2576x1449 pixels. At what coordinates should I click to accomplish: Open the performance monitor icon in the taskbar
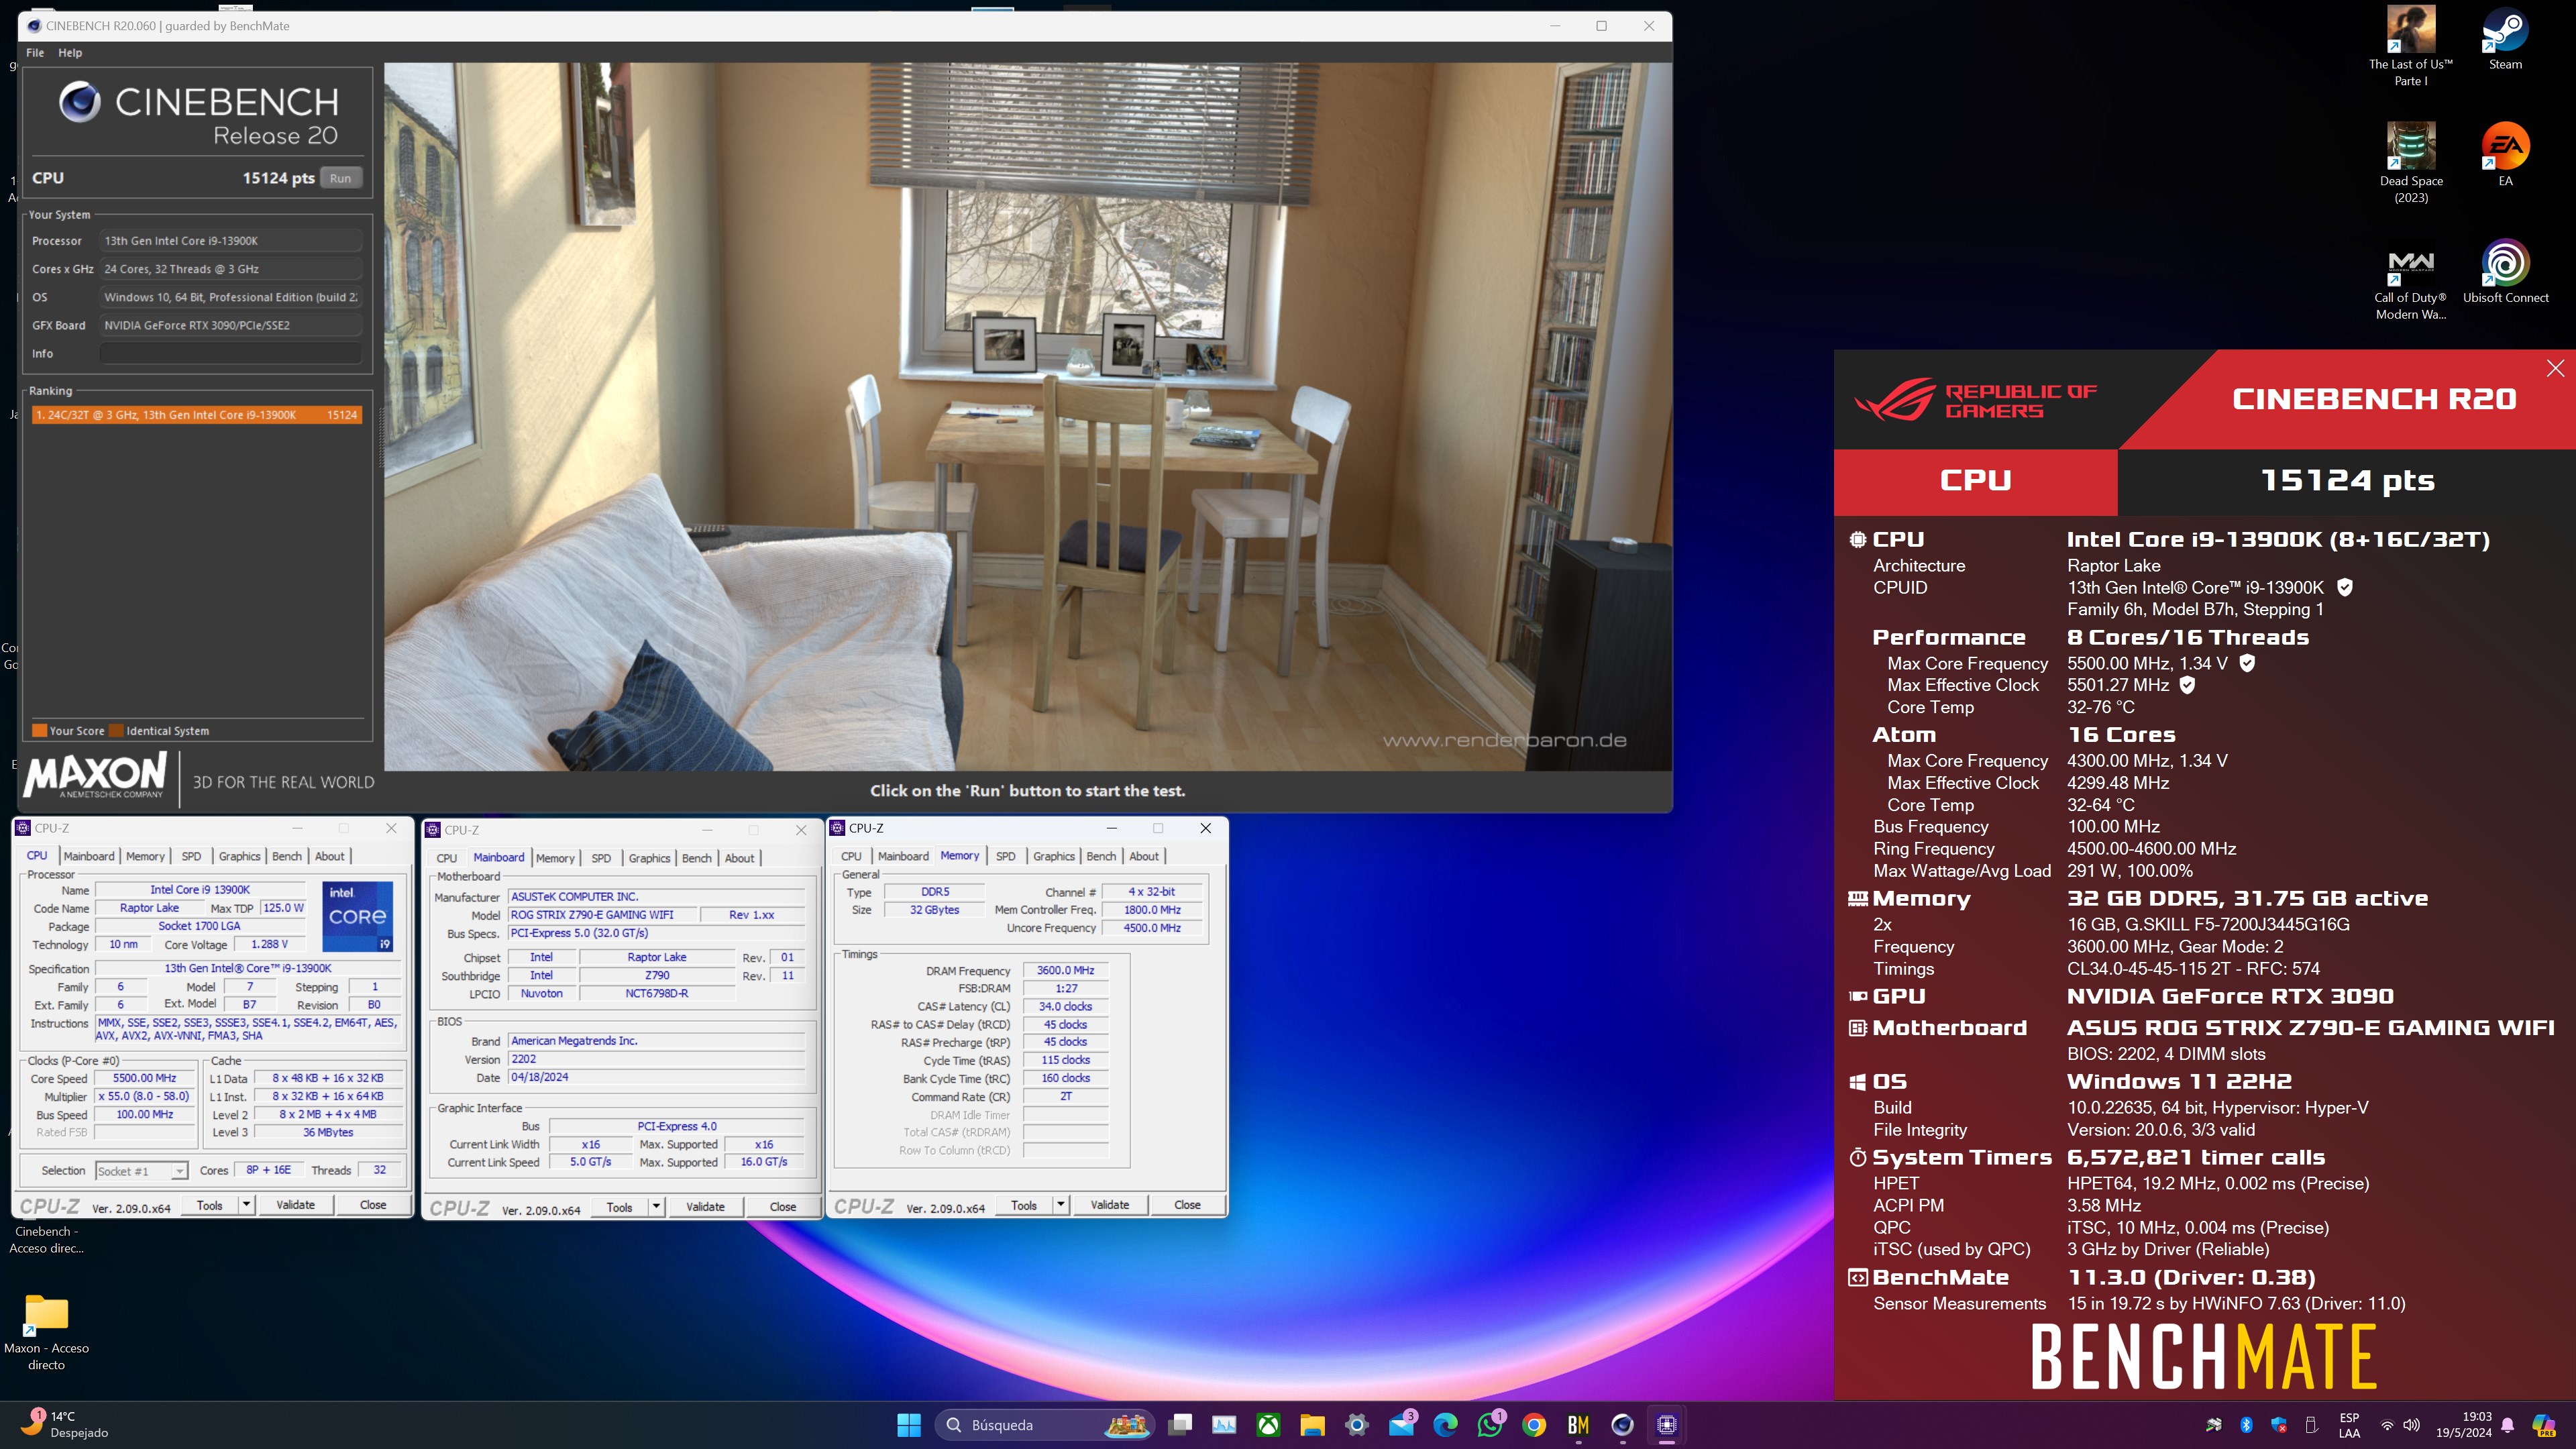pyautogui.click(x=1224, y=1425)
